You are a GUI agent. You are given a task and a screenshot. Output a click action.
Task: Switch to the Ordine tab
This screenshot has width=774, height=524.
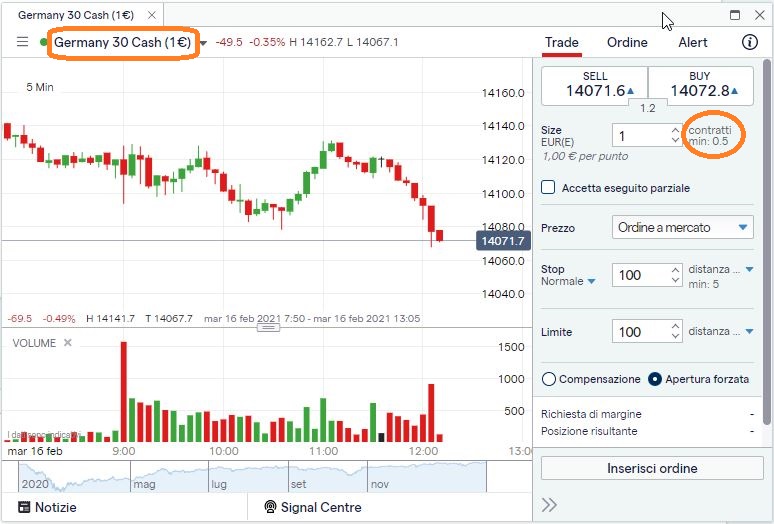tap(627, 42)
